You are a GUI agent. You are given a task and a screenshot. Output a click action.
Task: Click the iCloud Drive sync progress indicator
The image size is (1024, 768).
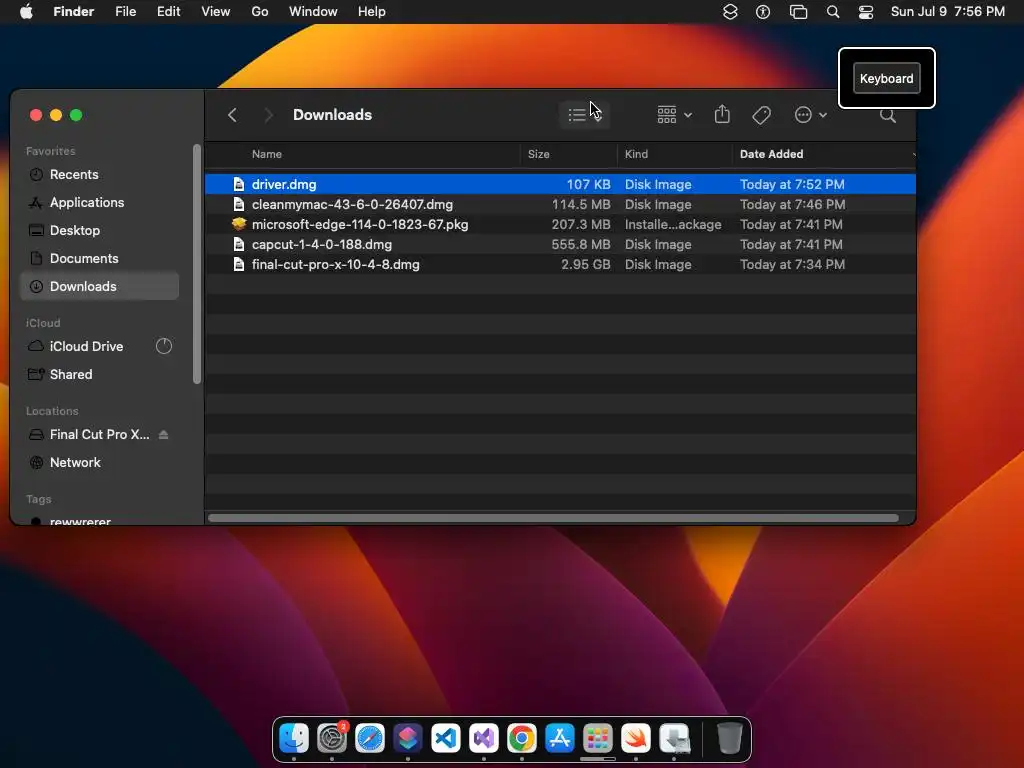(164, 346)
